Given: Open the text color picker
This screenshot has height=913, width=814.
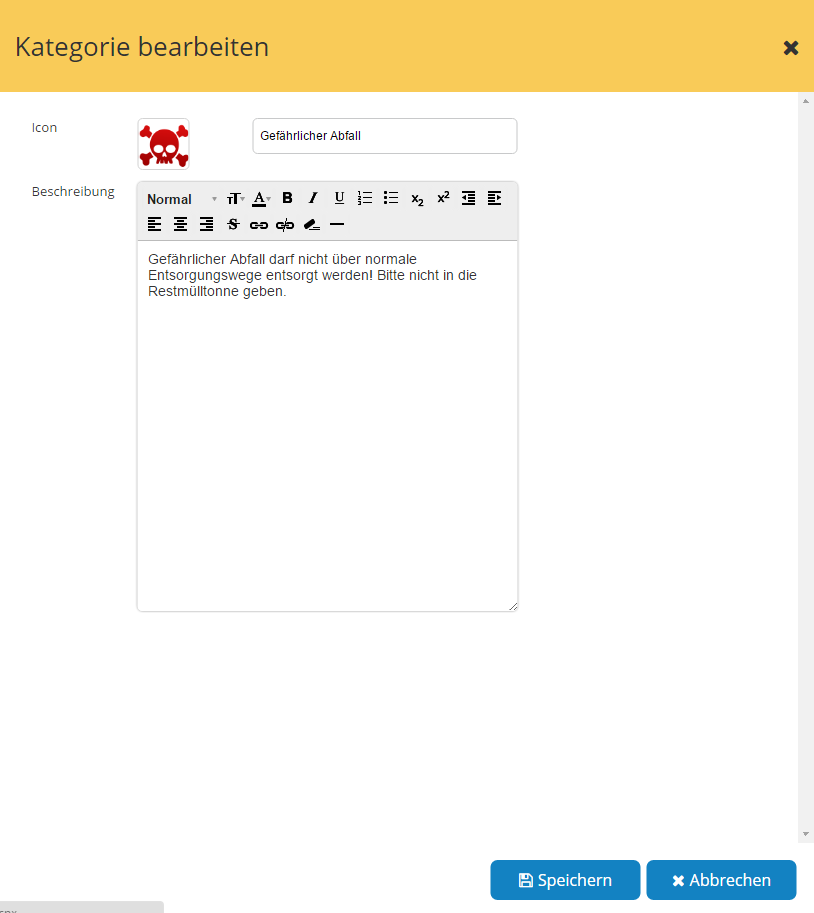Looking at the screenshot, I should [x=261, y=199].
